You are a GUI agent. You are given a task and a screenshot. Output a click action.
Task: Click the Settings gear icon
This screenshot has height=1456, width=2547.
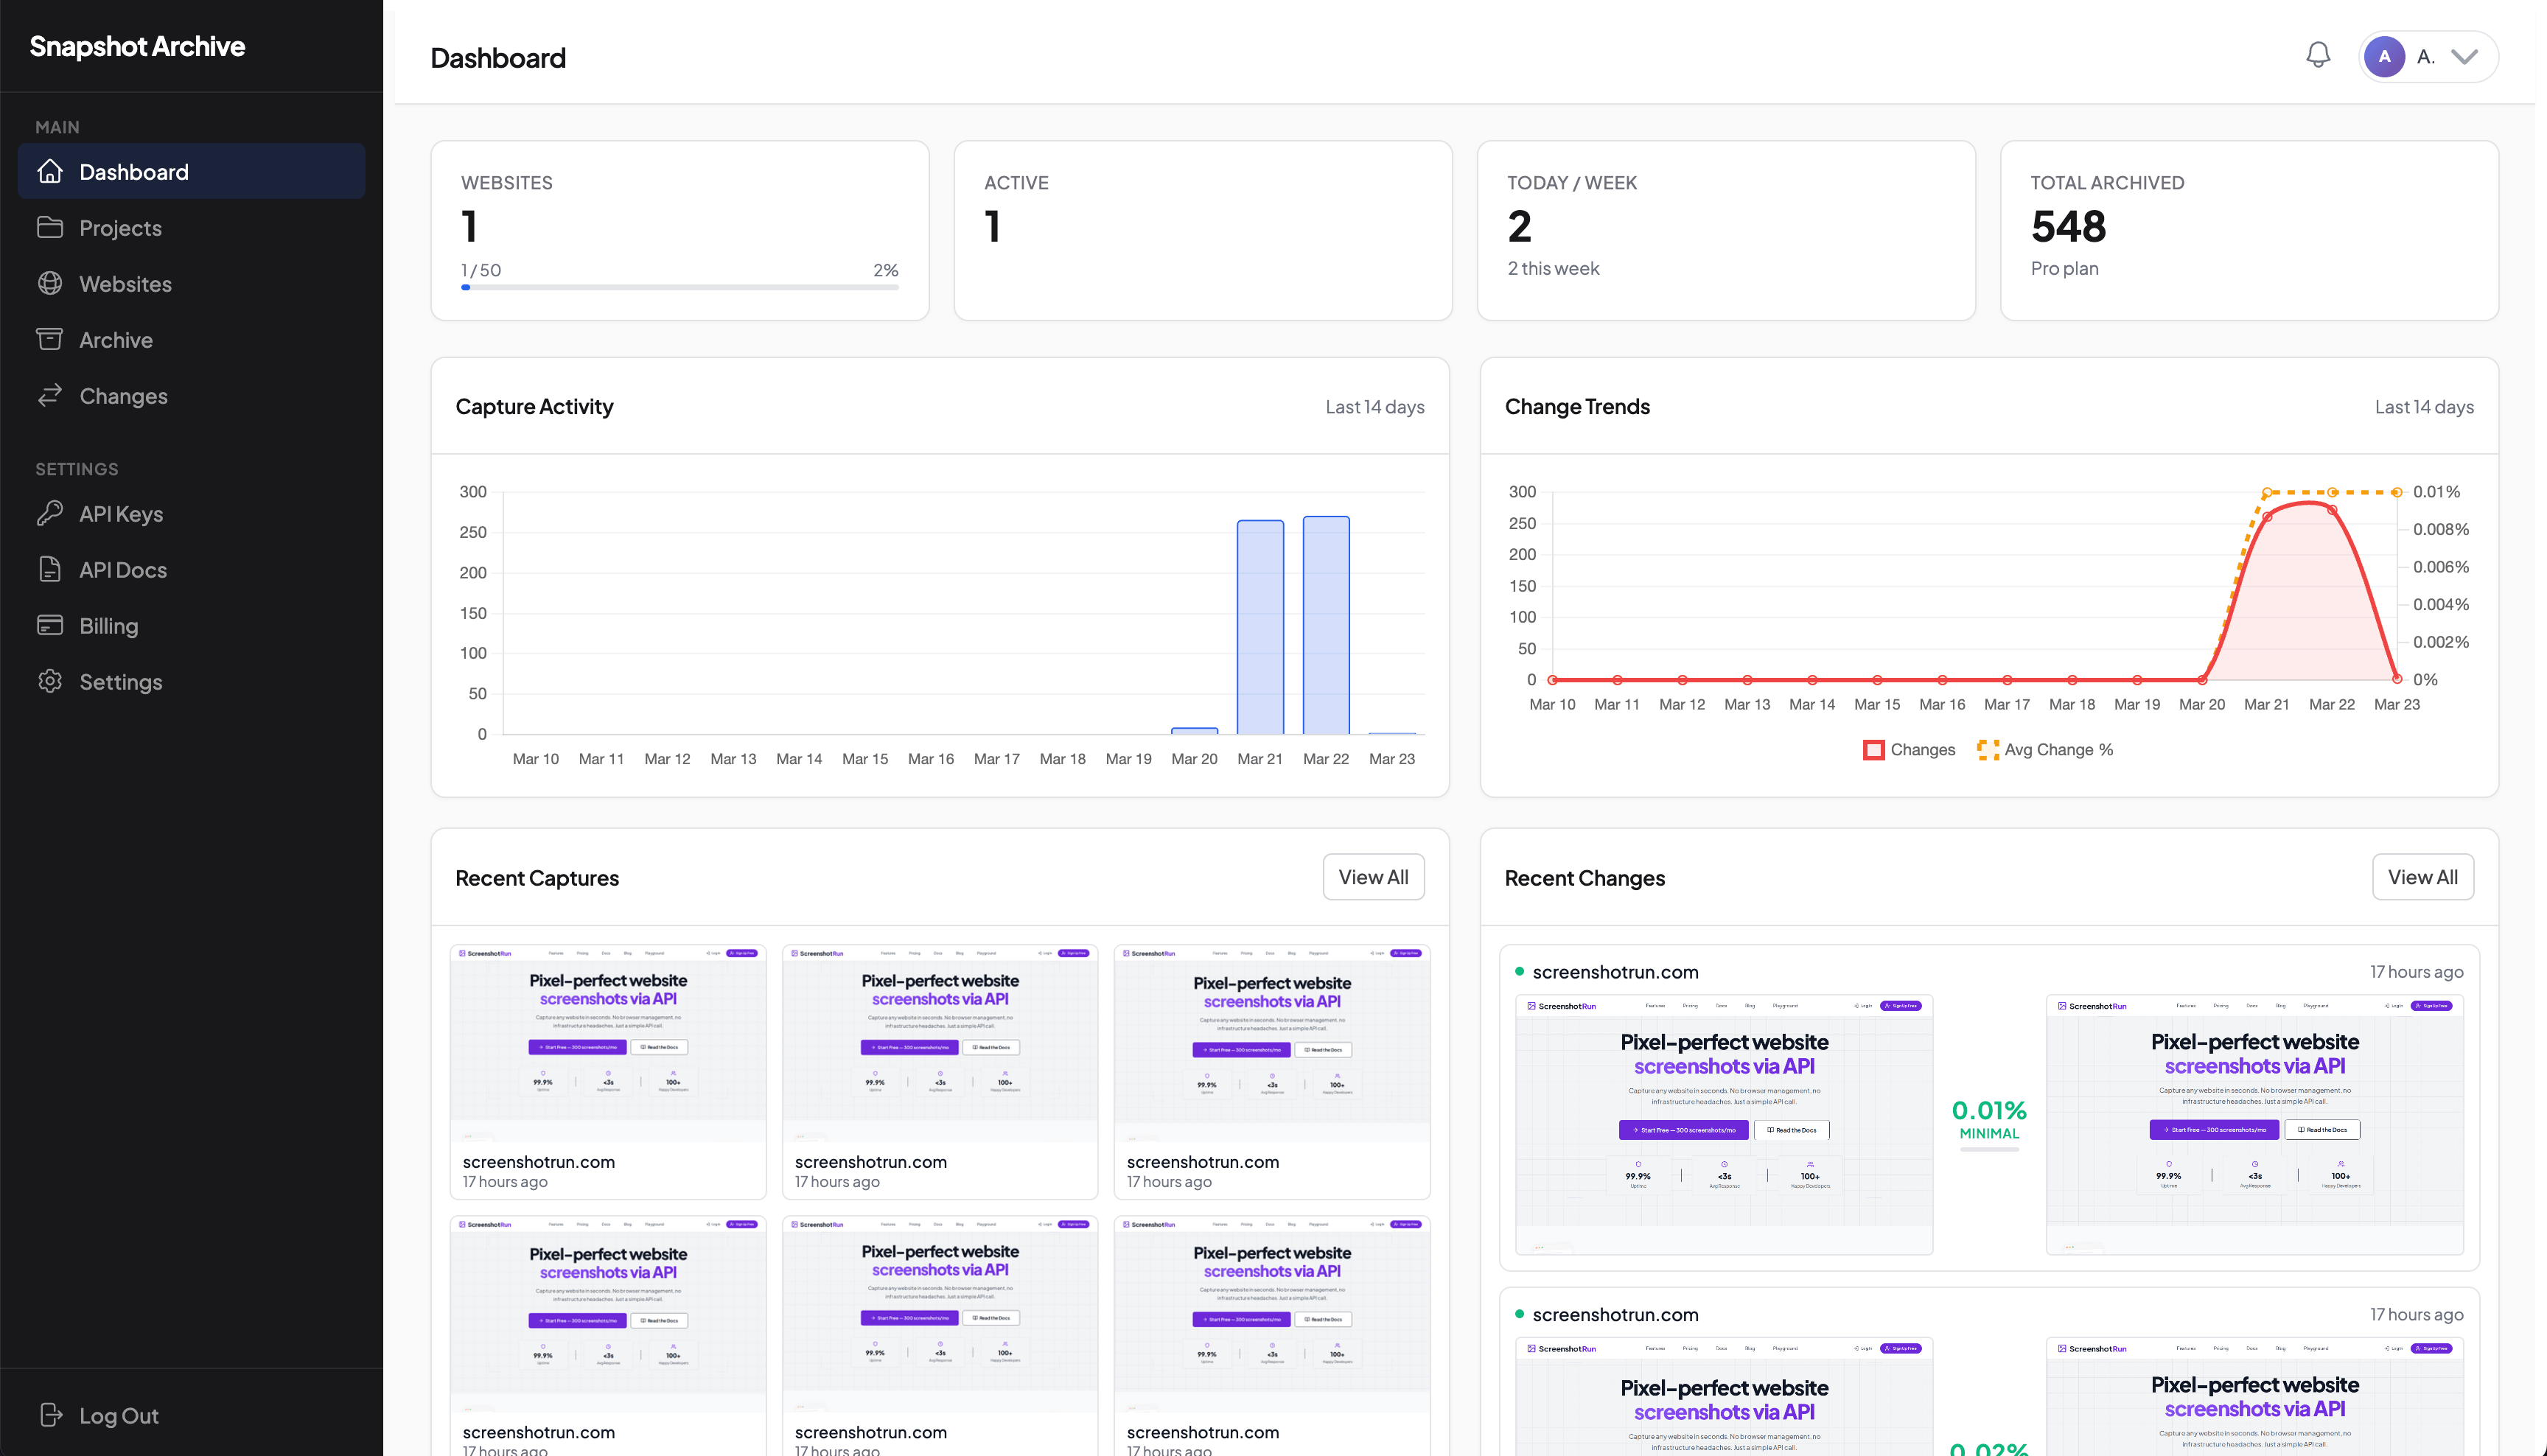pos(50,681)
